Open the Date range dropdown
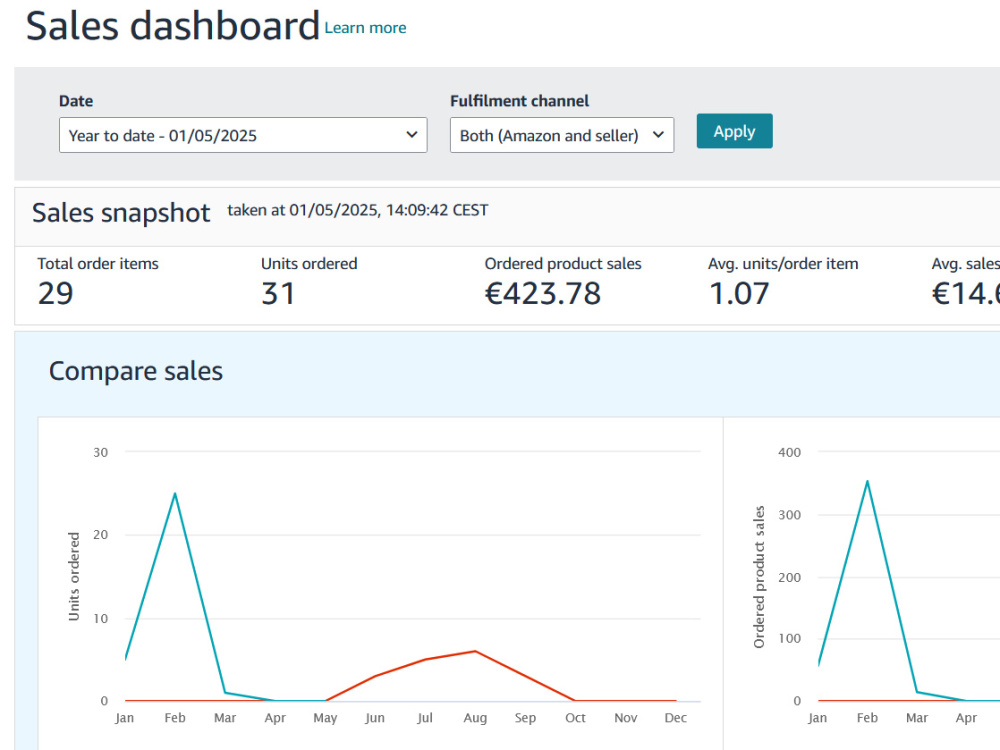This screenshot has height=750, width=1000. (243, 135)
